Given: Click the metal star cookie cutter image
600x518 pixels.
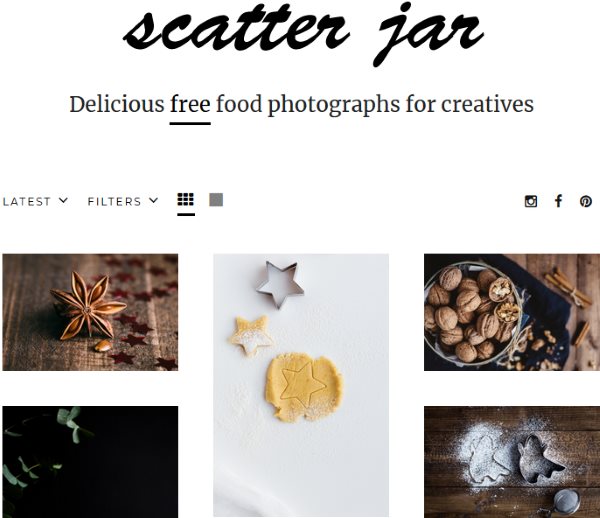Looking at the screenshot, I should [x=280, y=284].
